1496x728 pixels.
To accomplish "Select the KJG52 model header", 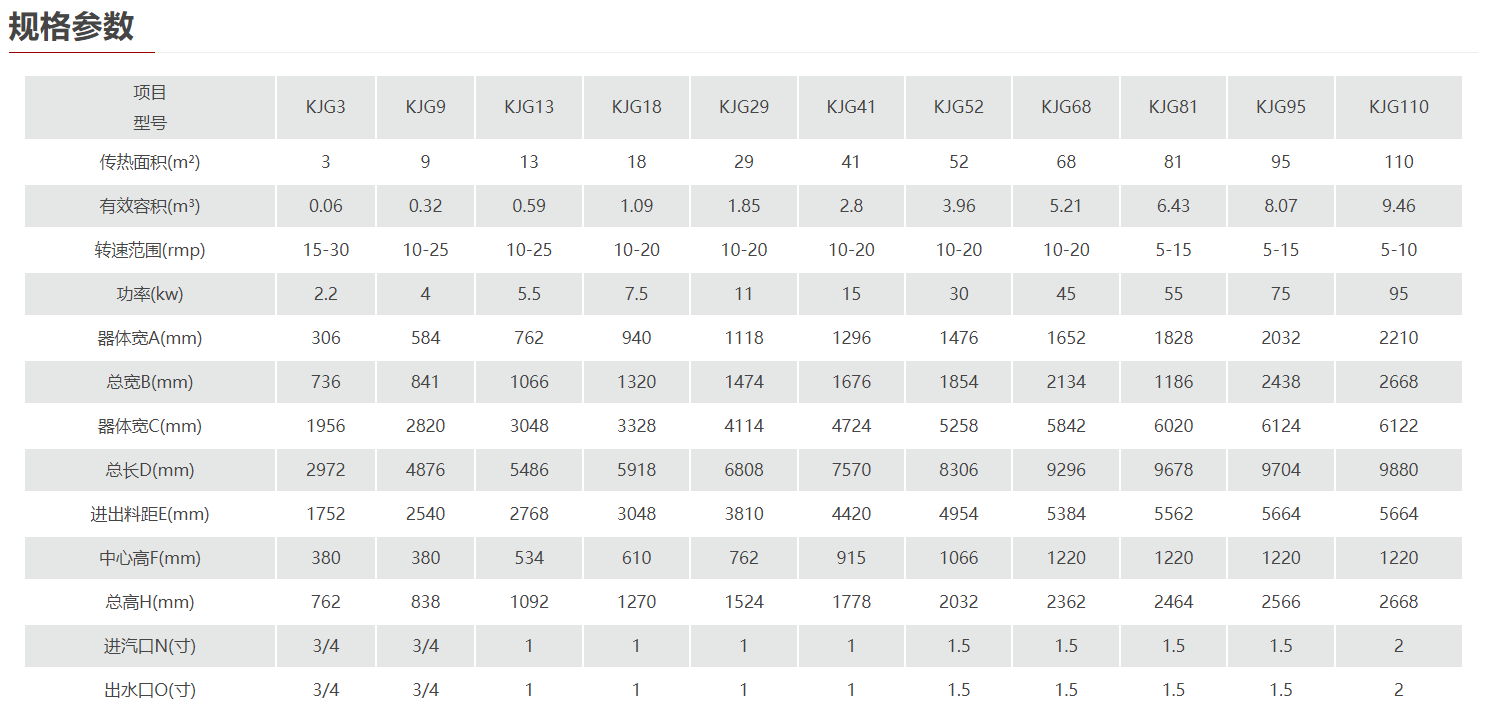I will point(959,107).
